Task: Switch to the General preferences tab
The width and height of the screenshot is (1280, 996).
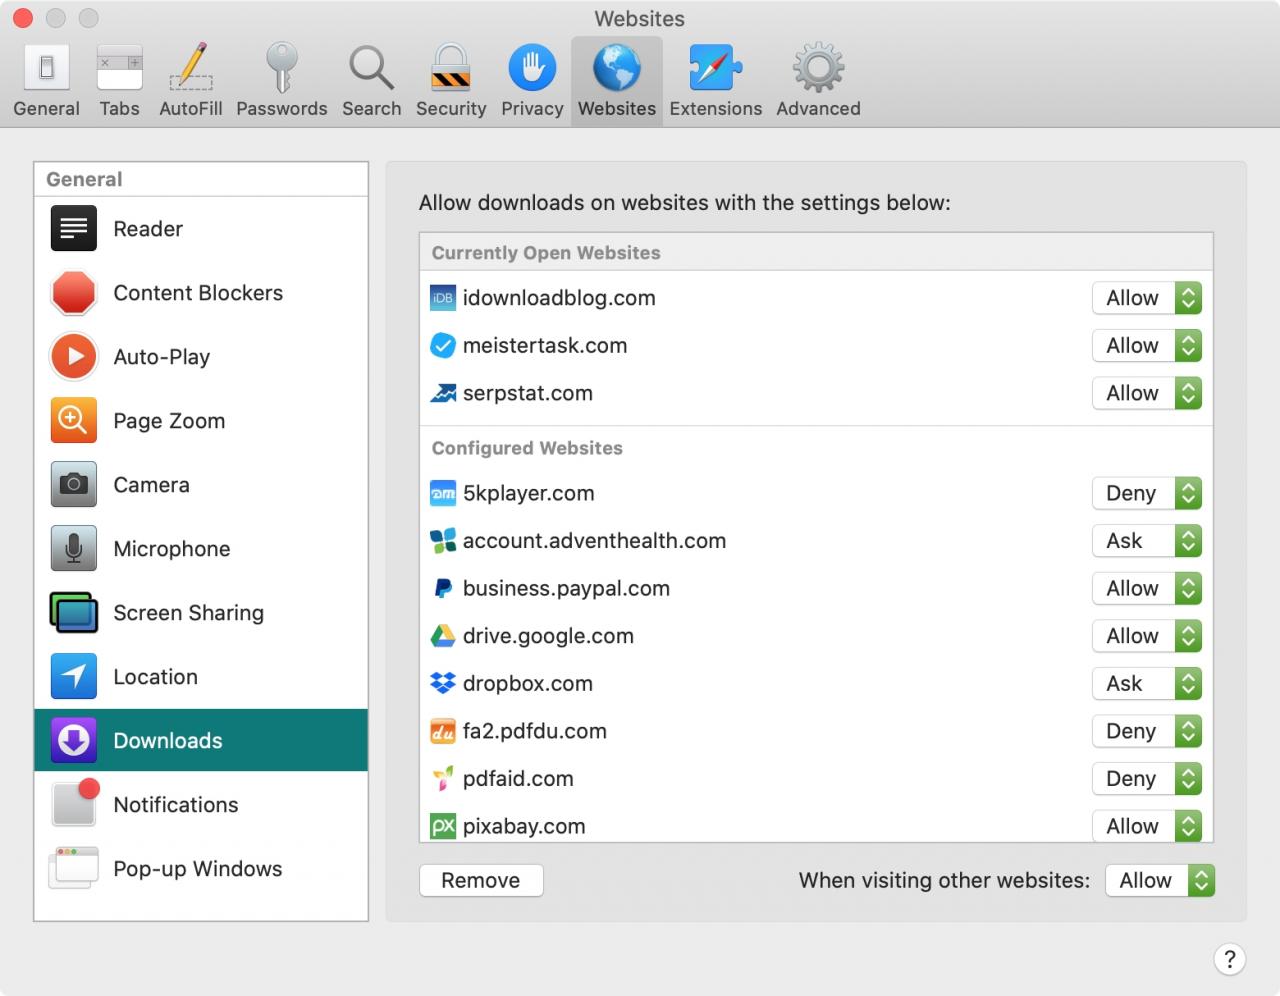Action: (x=46, y=81)
